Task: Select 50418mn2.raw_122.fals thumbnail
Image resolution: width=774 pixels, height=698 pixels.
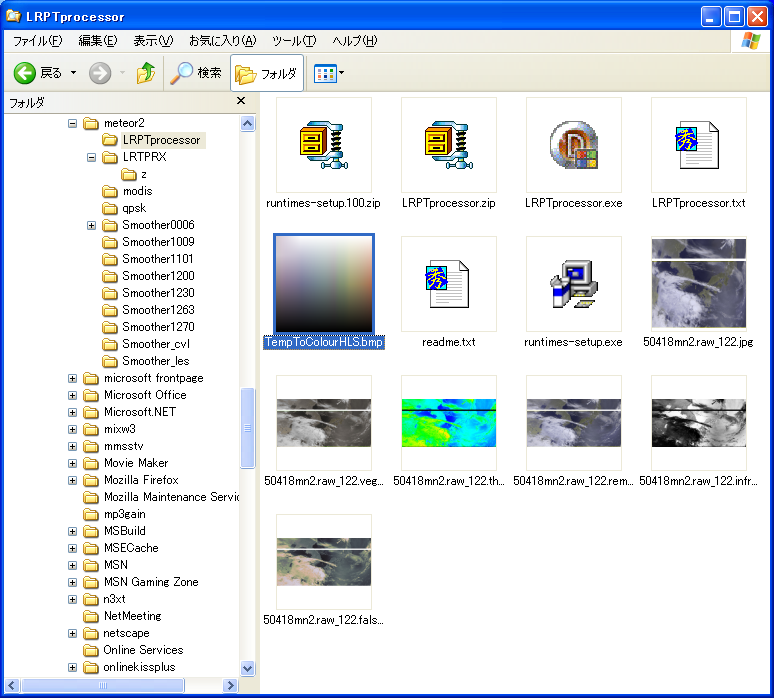Action: coord(324,562)
